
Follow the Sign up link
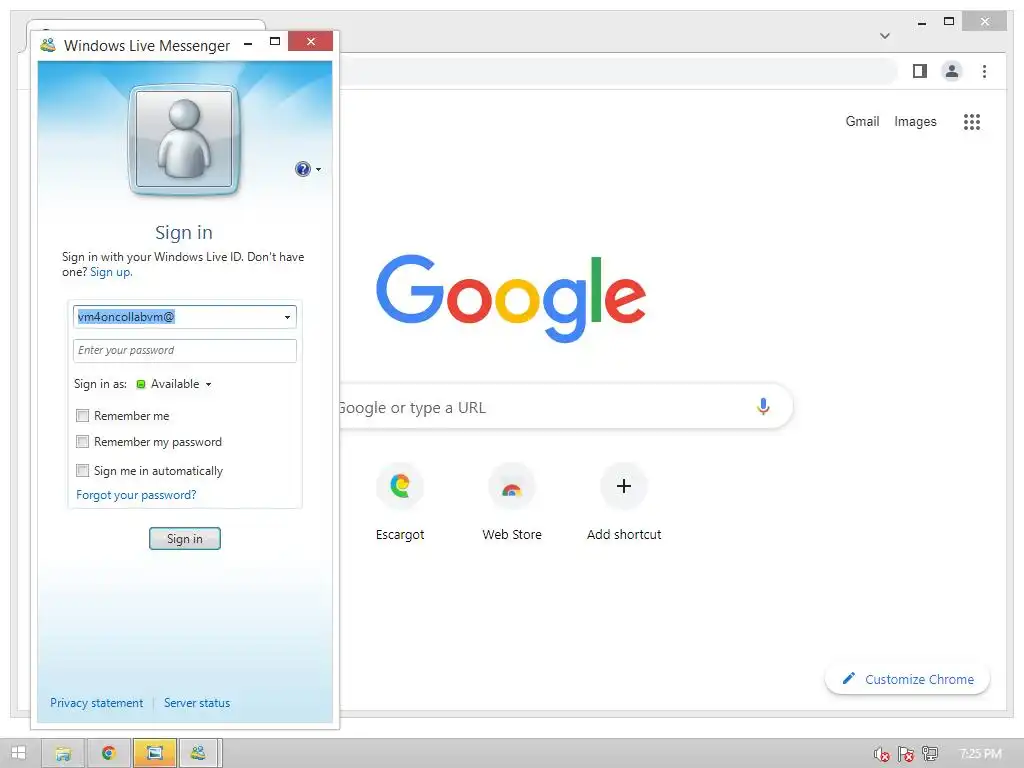(x=110, y=272)
